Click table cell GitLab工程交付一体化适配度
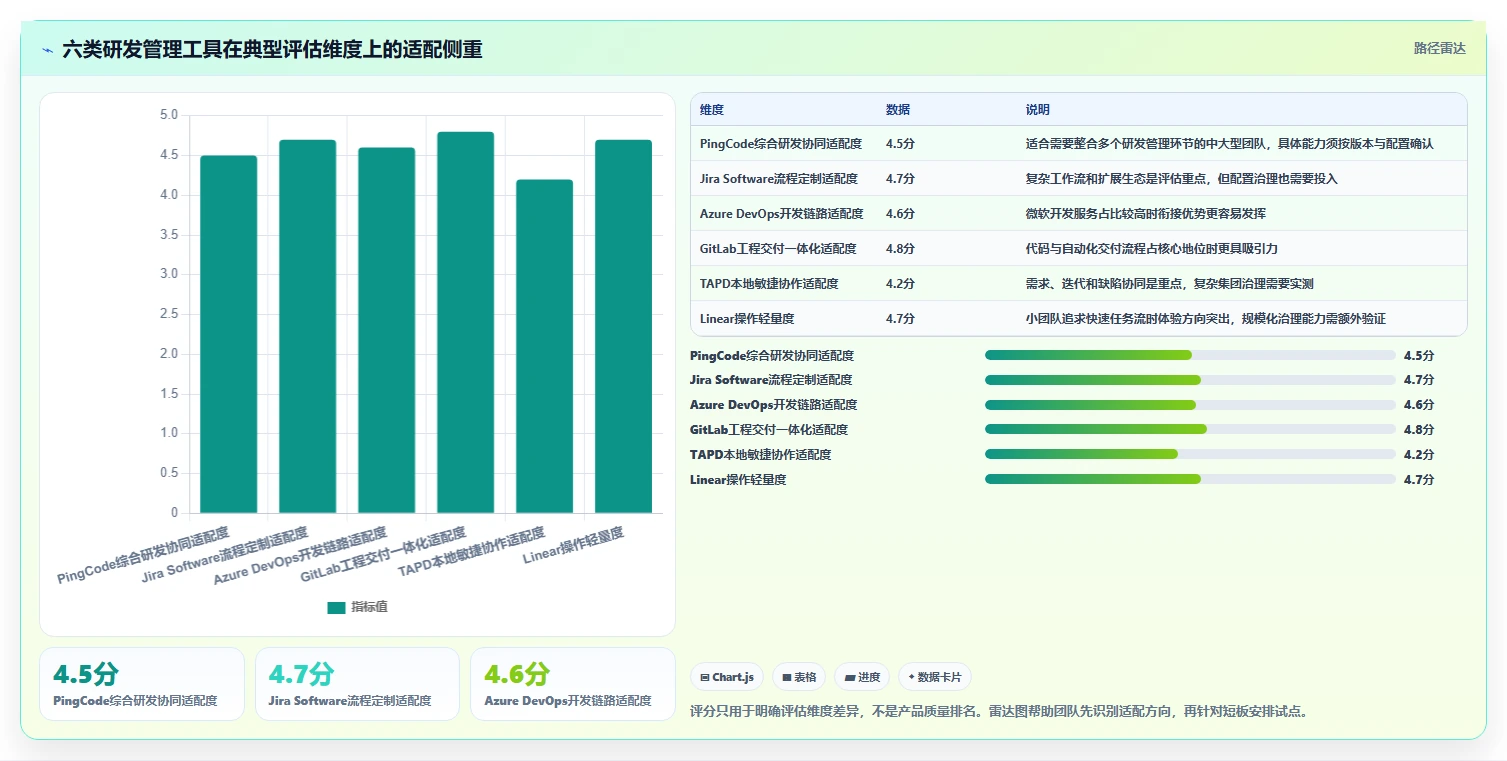The height and width of the screenshot is (761, 1507). 778,249
